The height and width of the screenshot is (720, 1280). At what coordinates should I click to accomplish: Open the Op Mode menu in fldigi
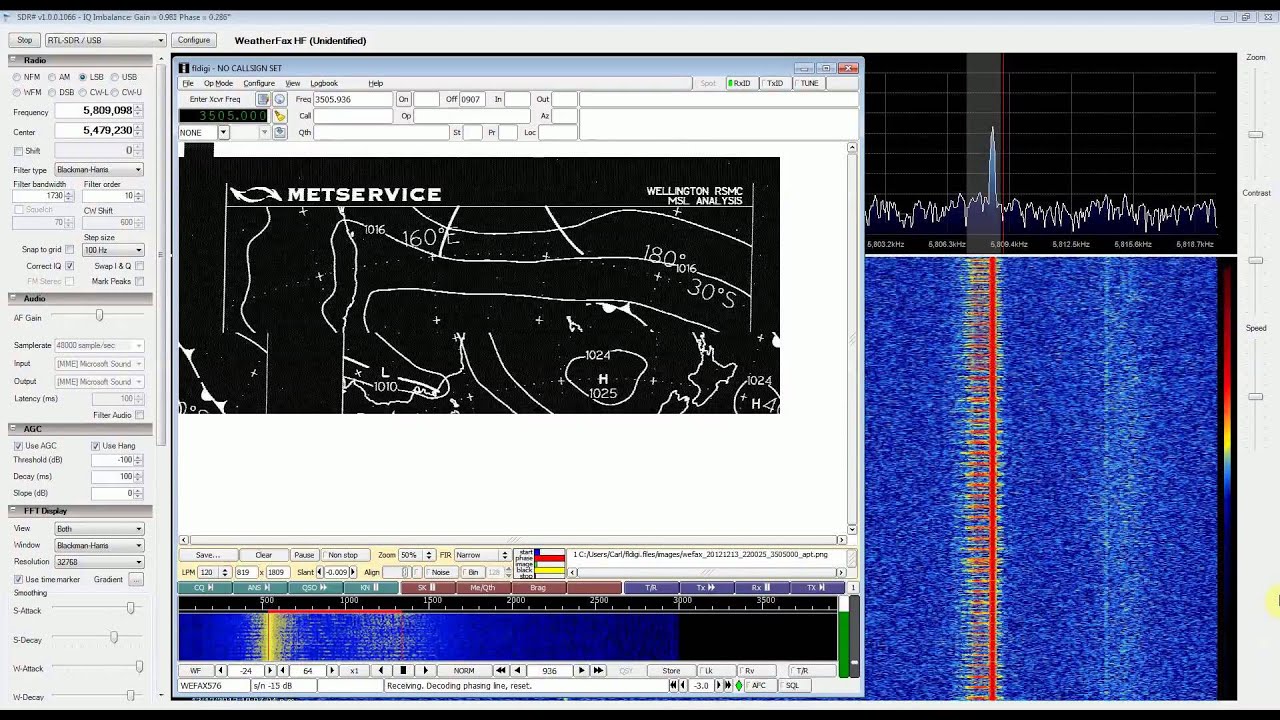[218, 83]
